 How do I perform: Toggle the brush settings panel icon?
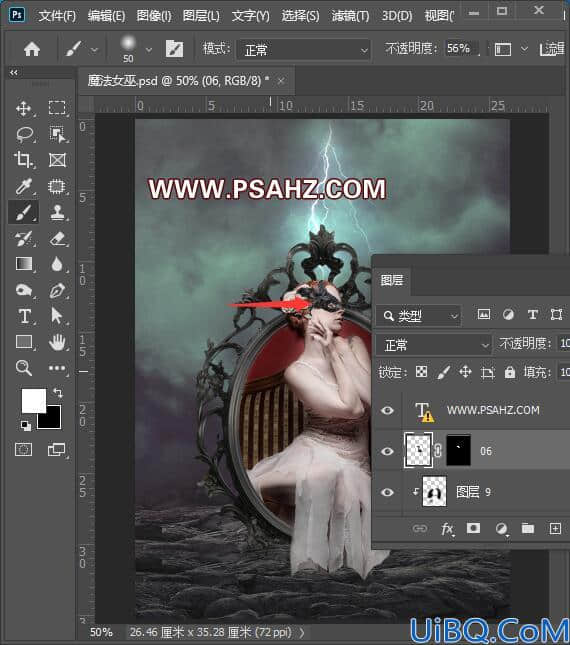click(x=174, y=49)
